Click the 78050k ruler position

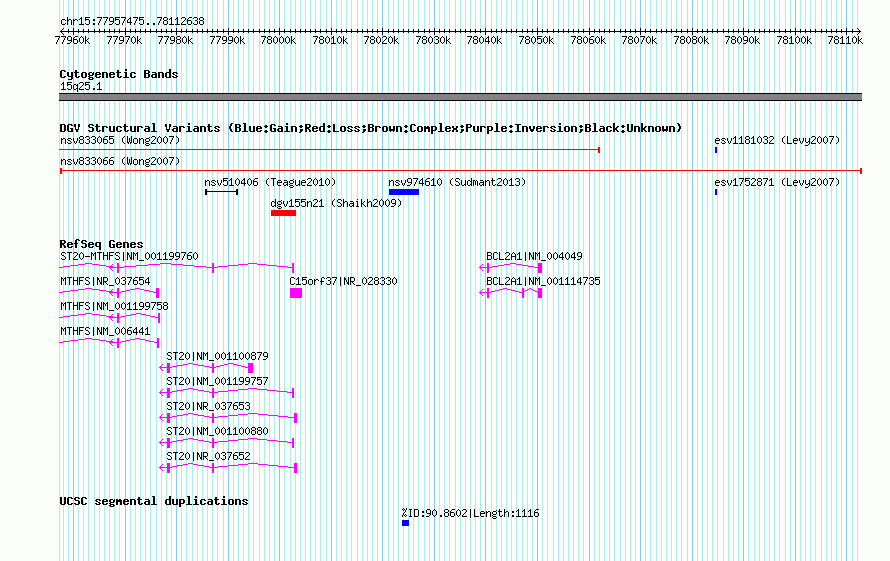[536, 40]
